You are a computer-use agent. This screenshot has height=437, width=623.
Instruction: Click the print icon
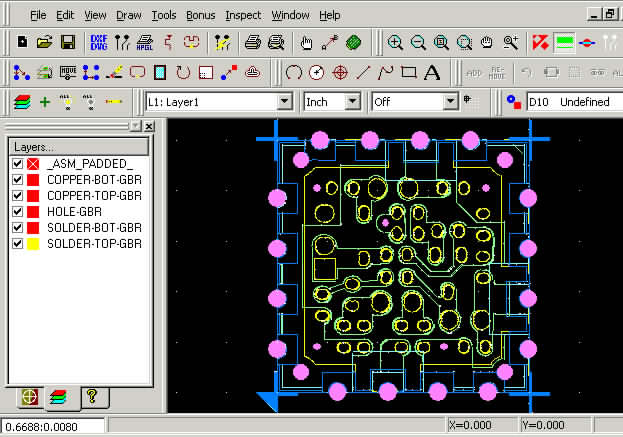(254, 42)
